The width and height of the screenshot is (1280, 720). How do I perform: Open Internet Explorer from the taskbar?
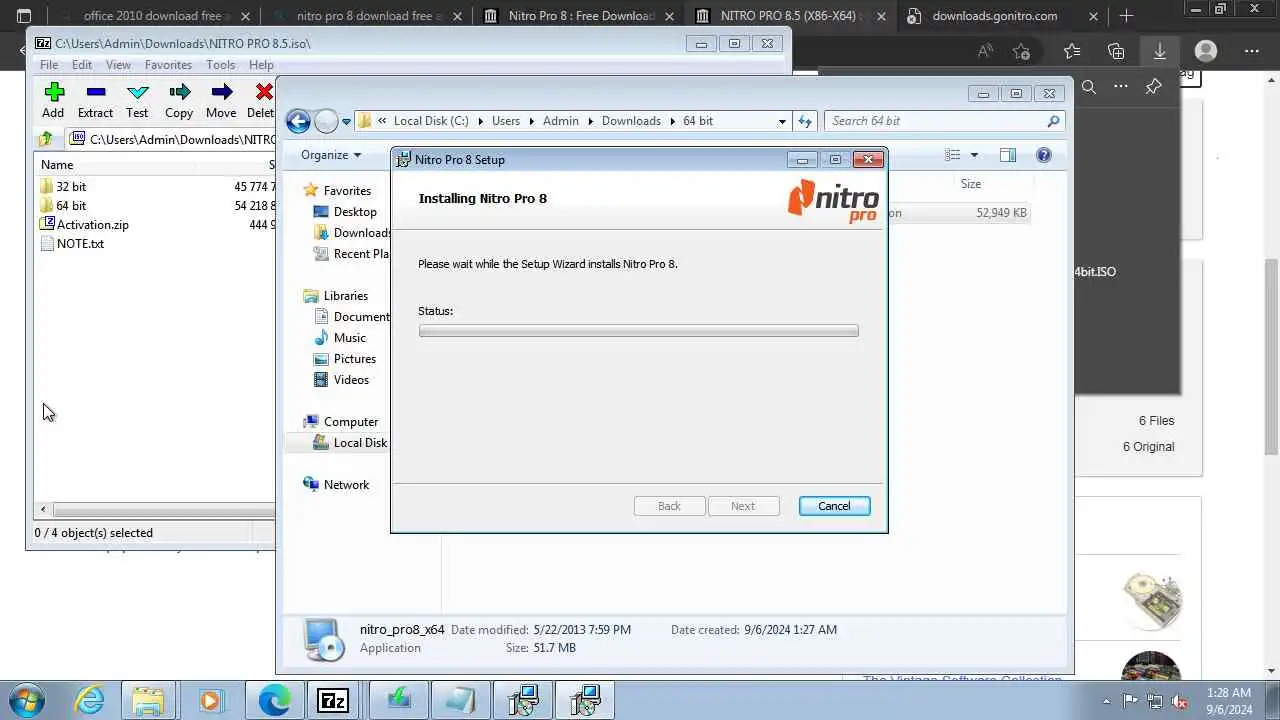[x=90, y=700]
